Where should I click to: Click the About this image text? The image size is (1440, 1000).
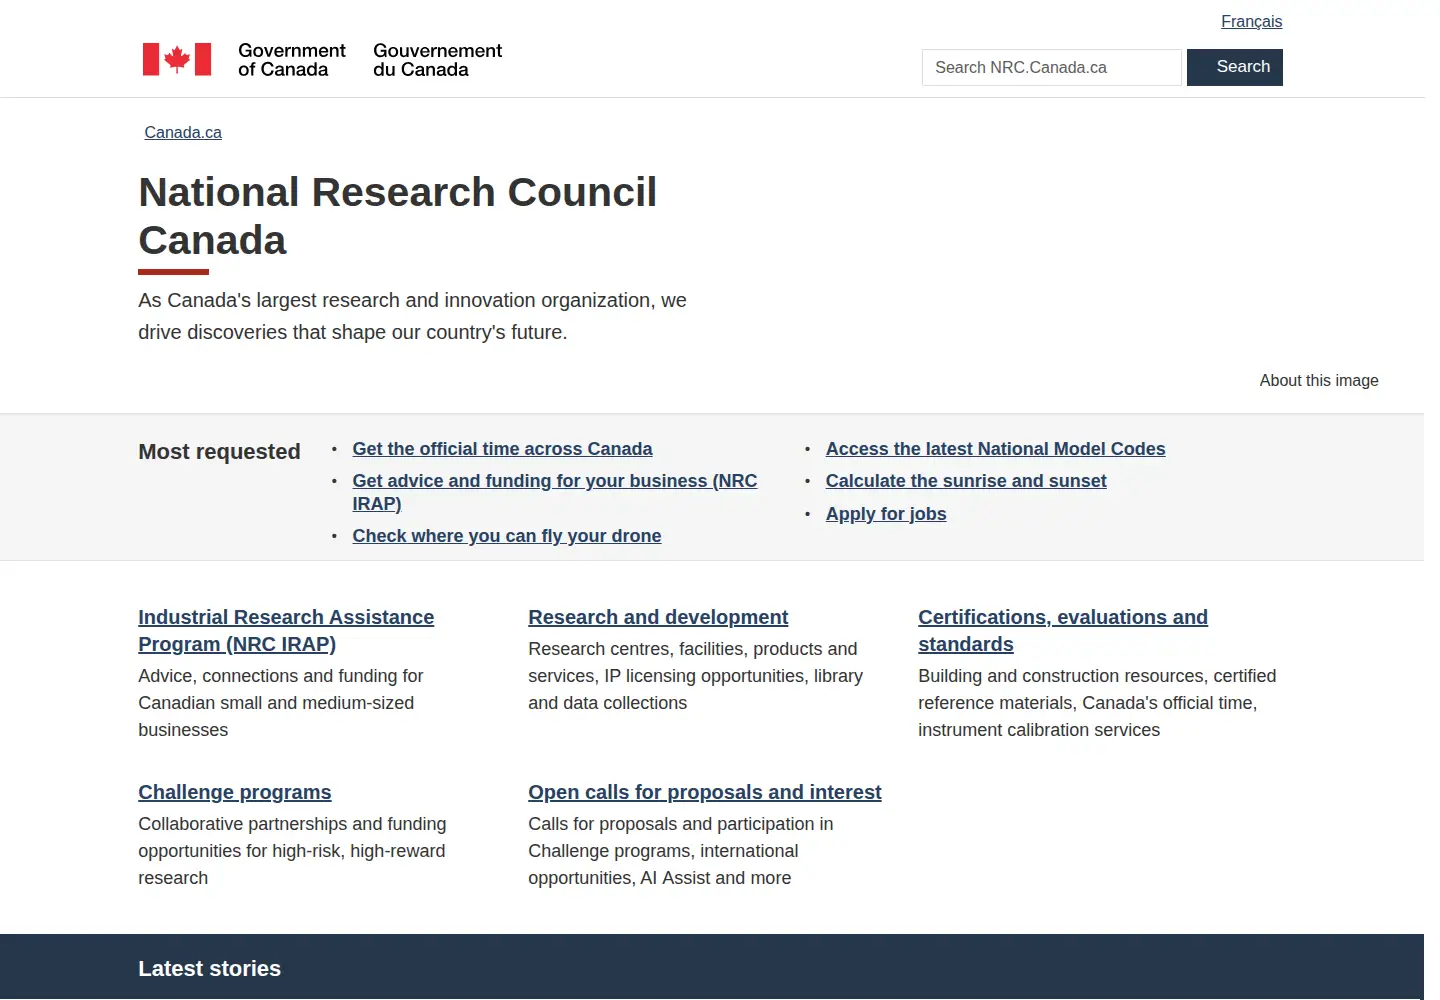click(1319, 380)
